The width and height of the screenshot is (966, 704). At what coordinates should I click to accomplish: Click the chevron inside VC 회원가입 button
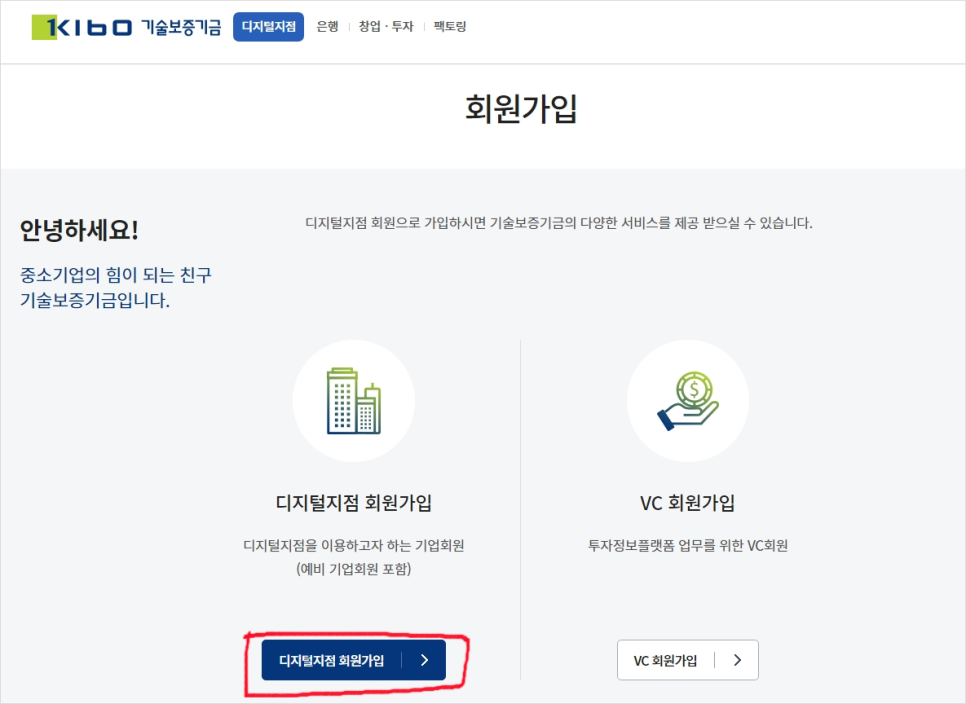(738, 660)
